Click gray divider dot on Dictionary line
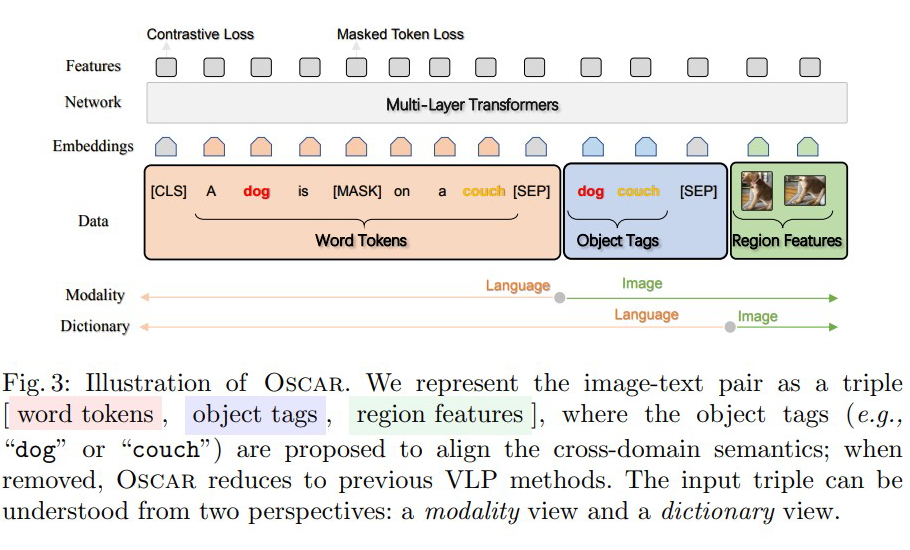910x550 pixels. (730, 327)
